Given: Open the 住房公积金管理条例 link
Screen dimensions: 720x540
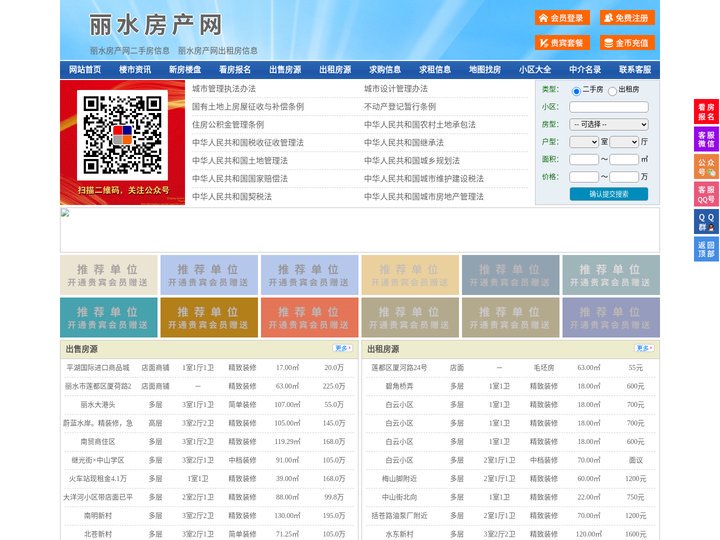Looking at the screenshot, I should 228,124.
